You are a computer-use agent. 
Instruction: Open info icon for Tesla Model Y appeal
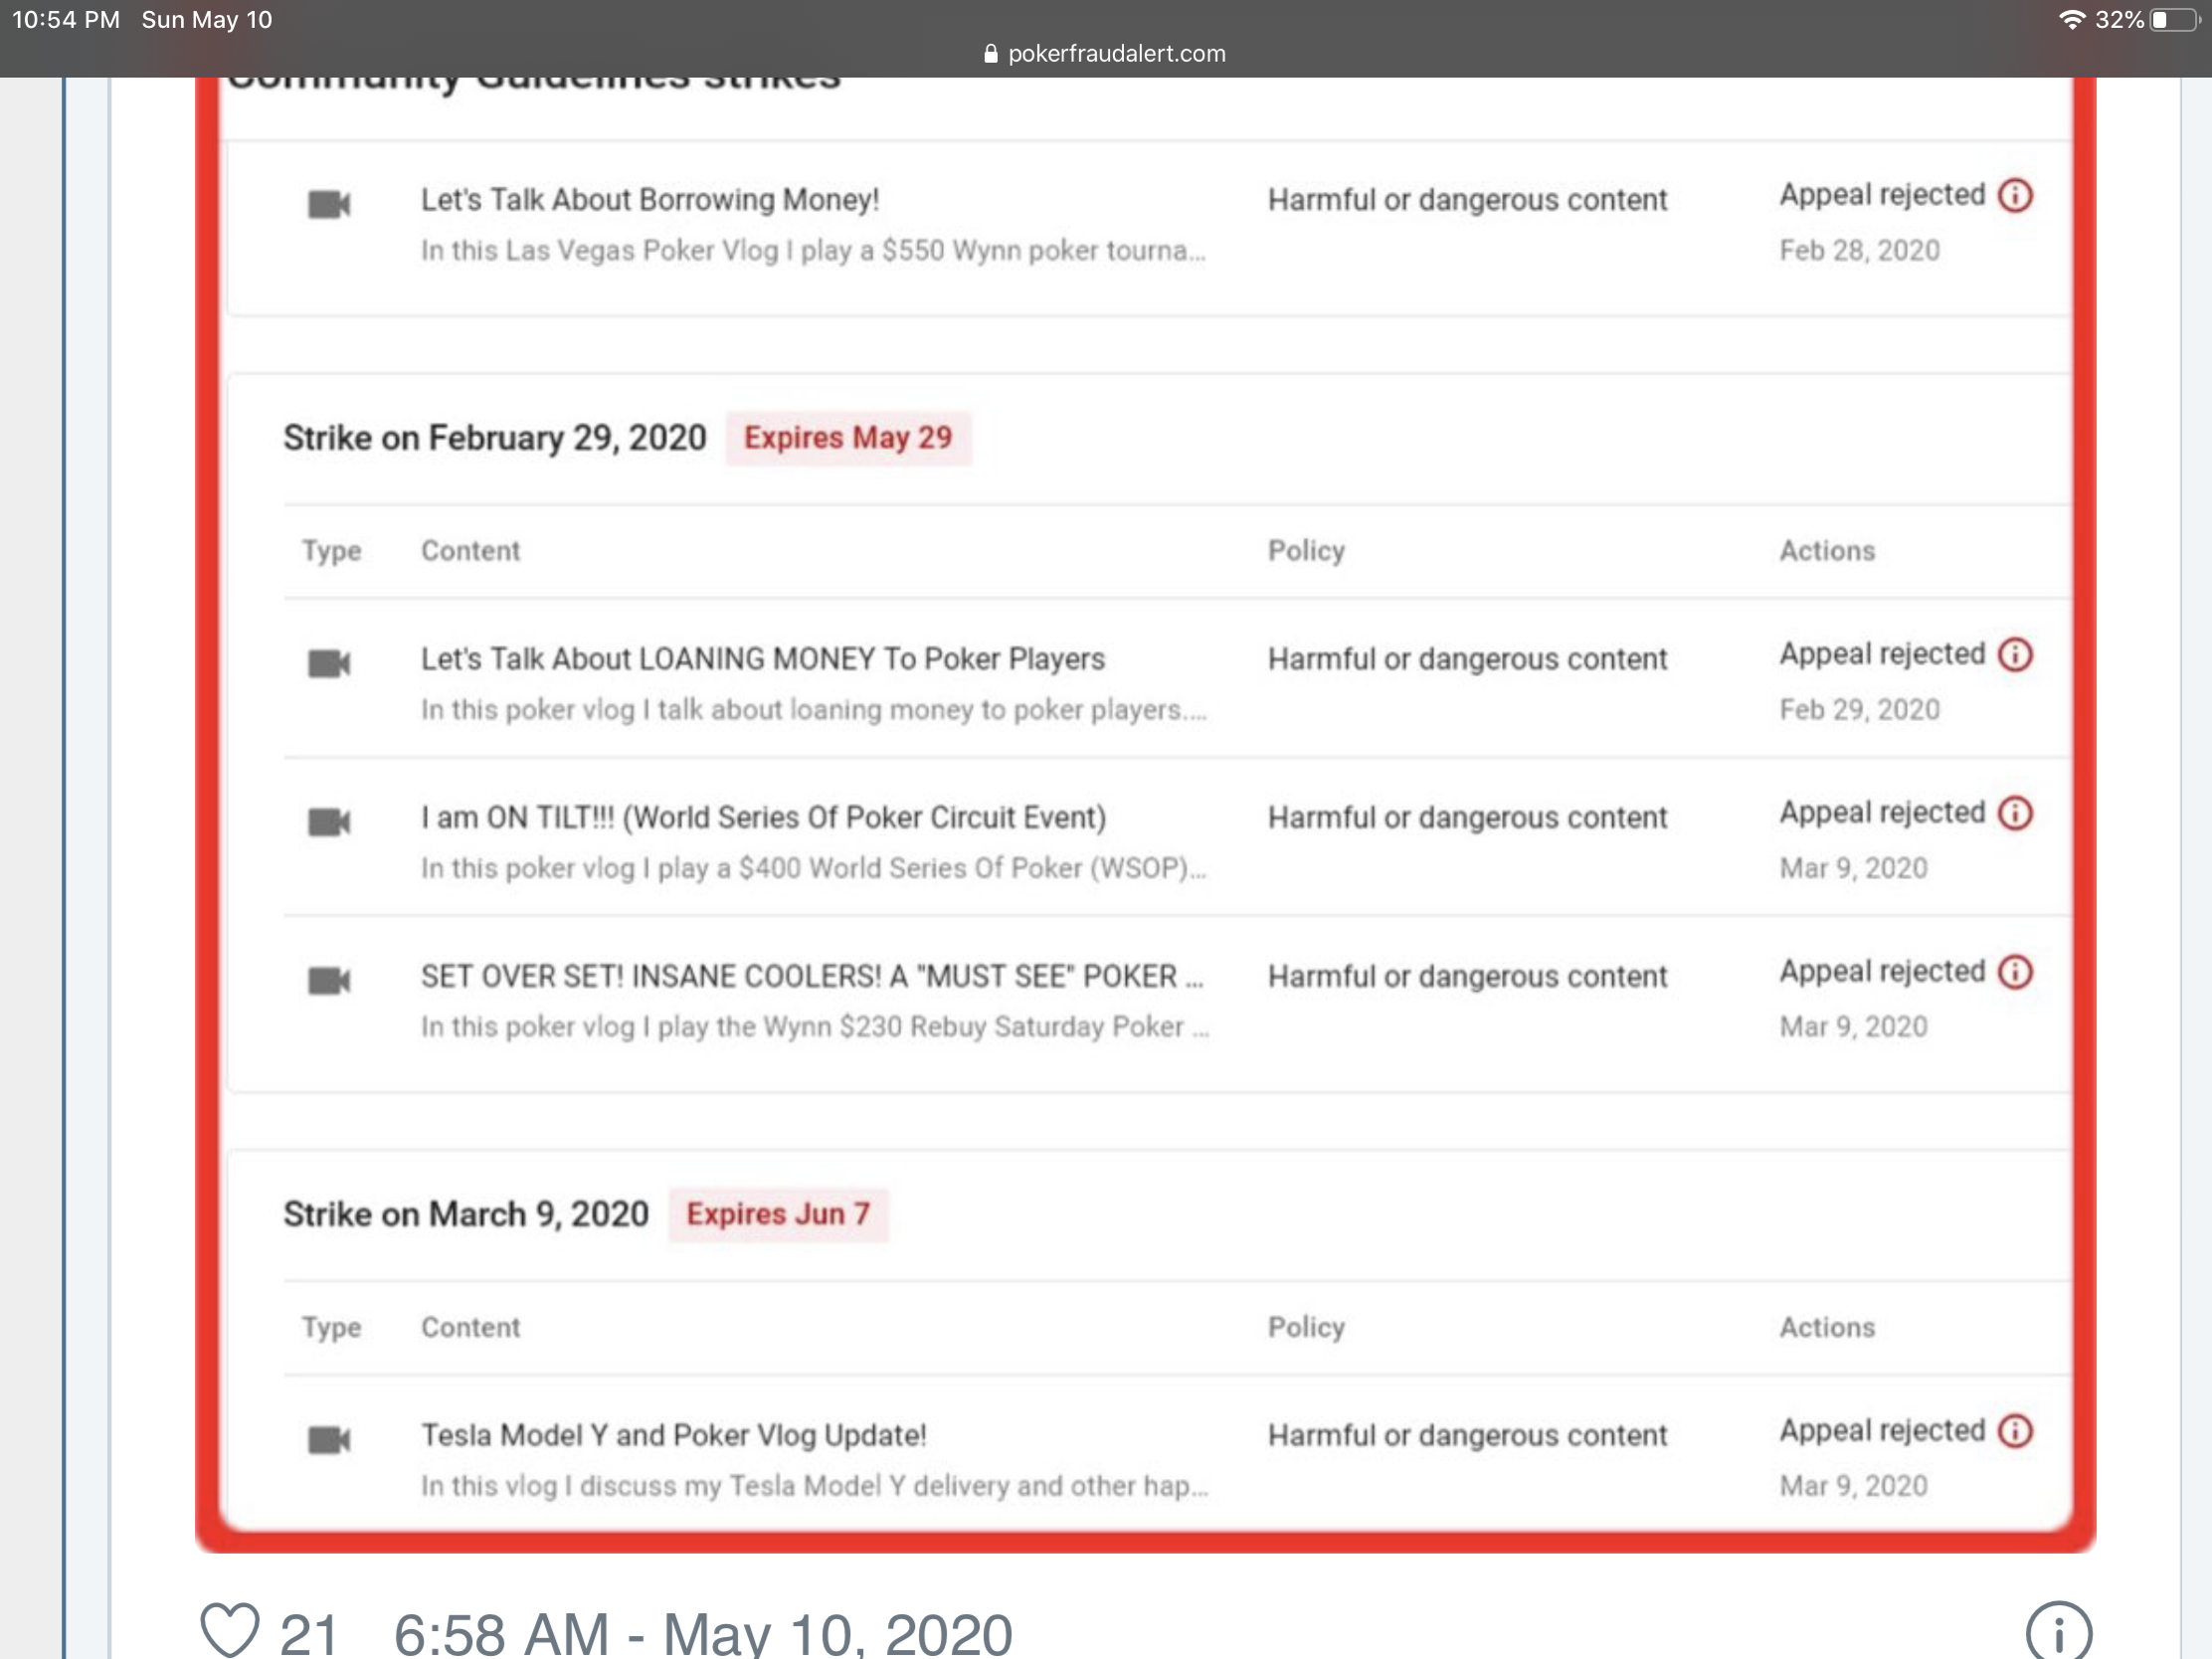pos(2015,1431)
